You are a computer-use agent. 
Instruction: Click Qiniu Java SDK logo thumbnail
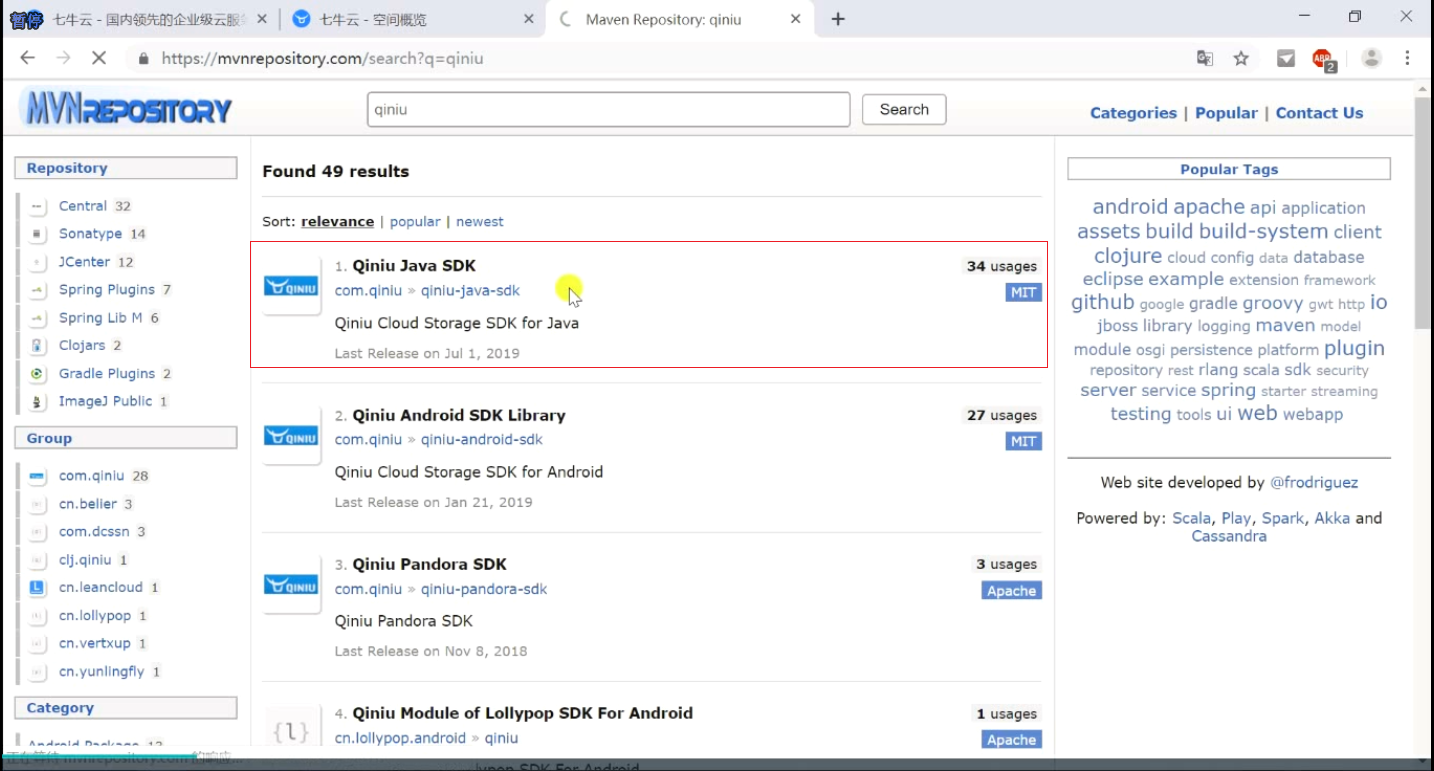[x=291, y=287]
